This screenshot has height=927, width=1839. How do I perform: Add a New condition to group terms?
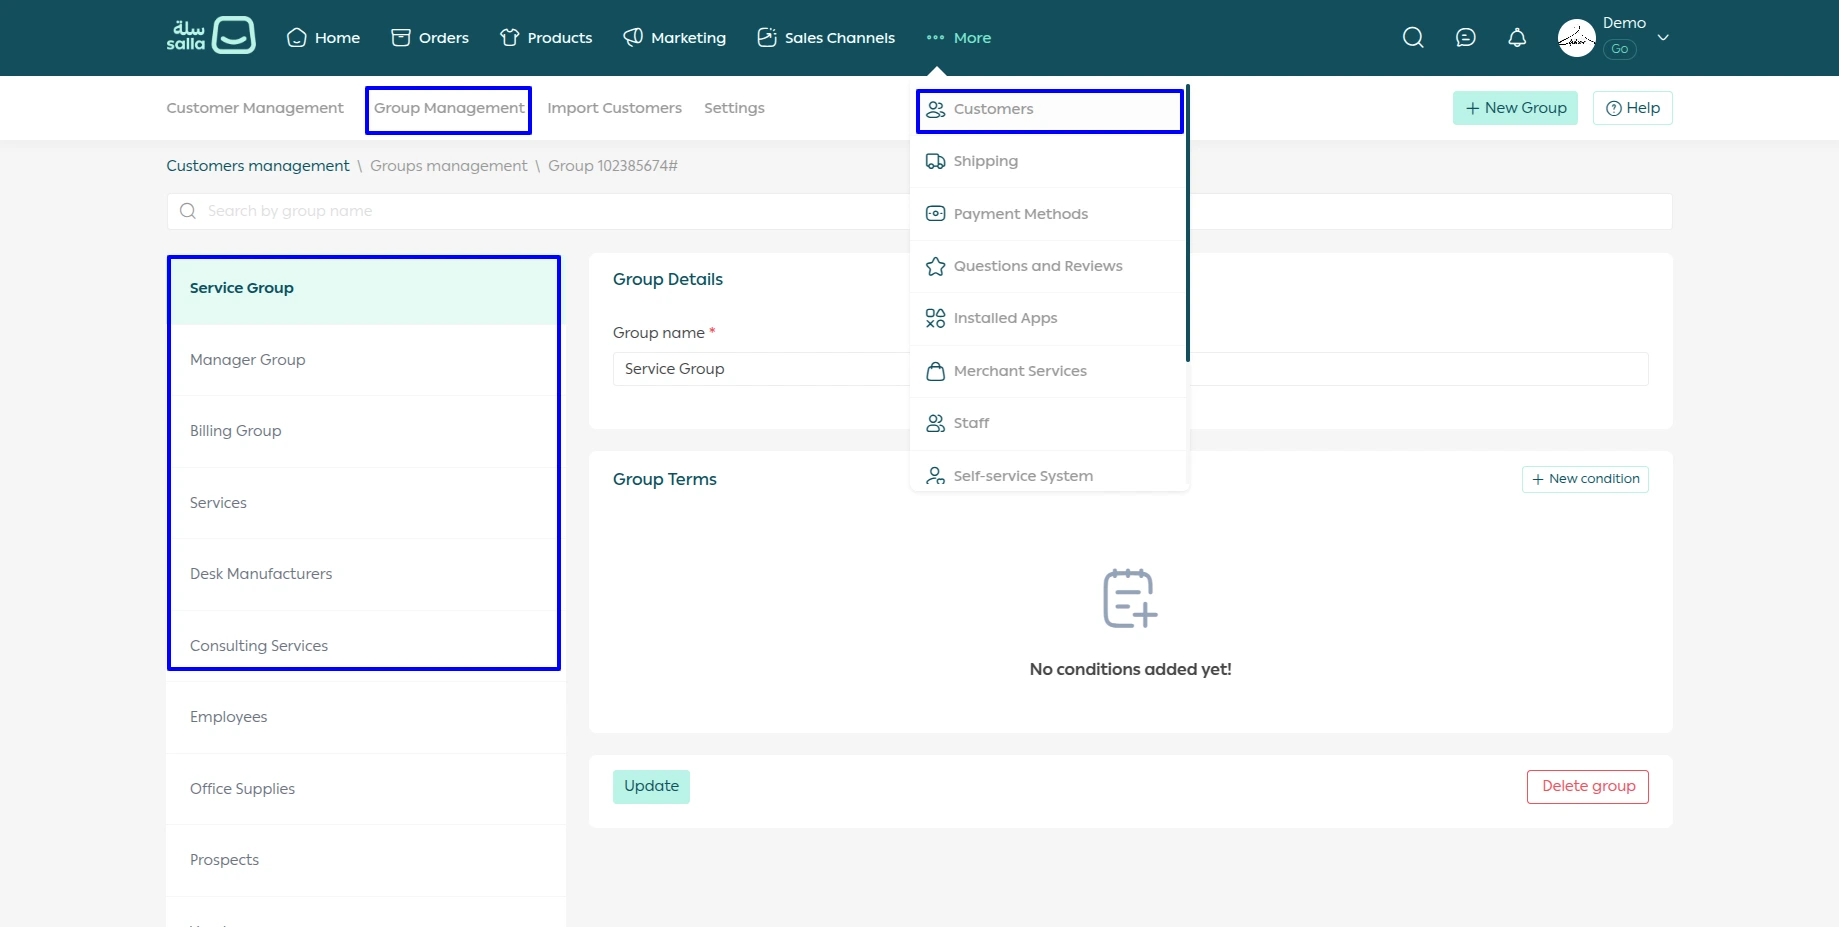1584,479
